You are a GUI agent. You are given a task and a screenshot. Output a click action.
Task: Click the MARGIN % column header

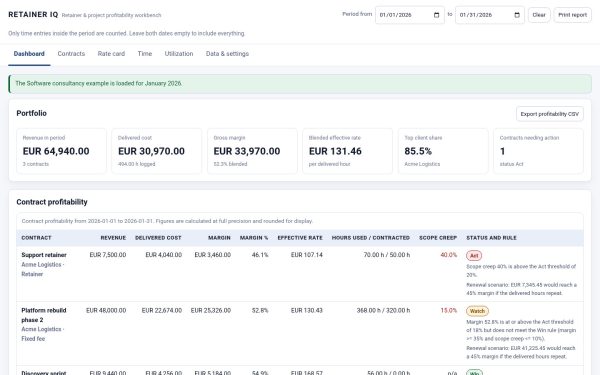[254, 238]
